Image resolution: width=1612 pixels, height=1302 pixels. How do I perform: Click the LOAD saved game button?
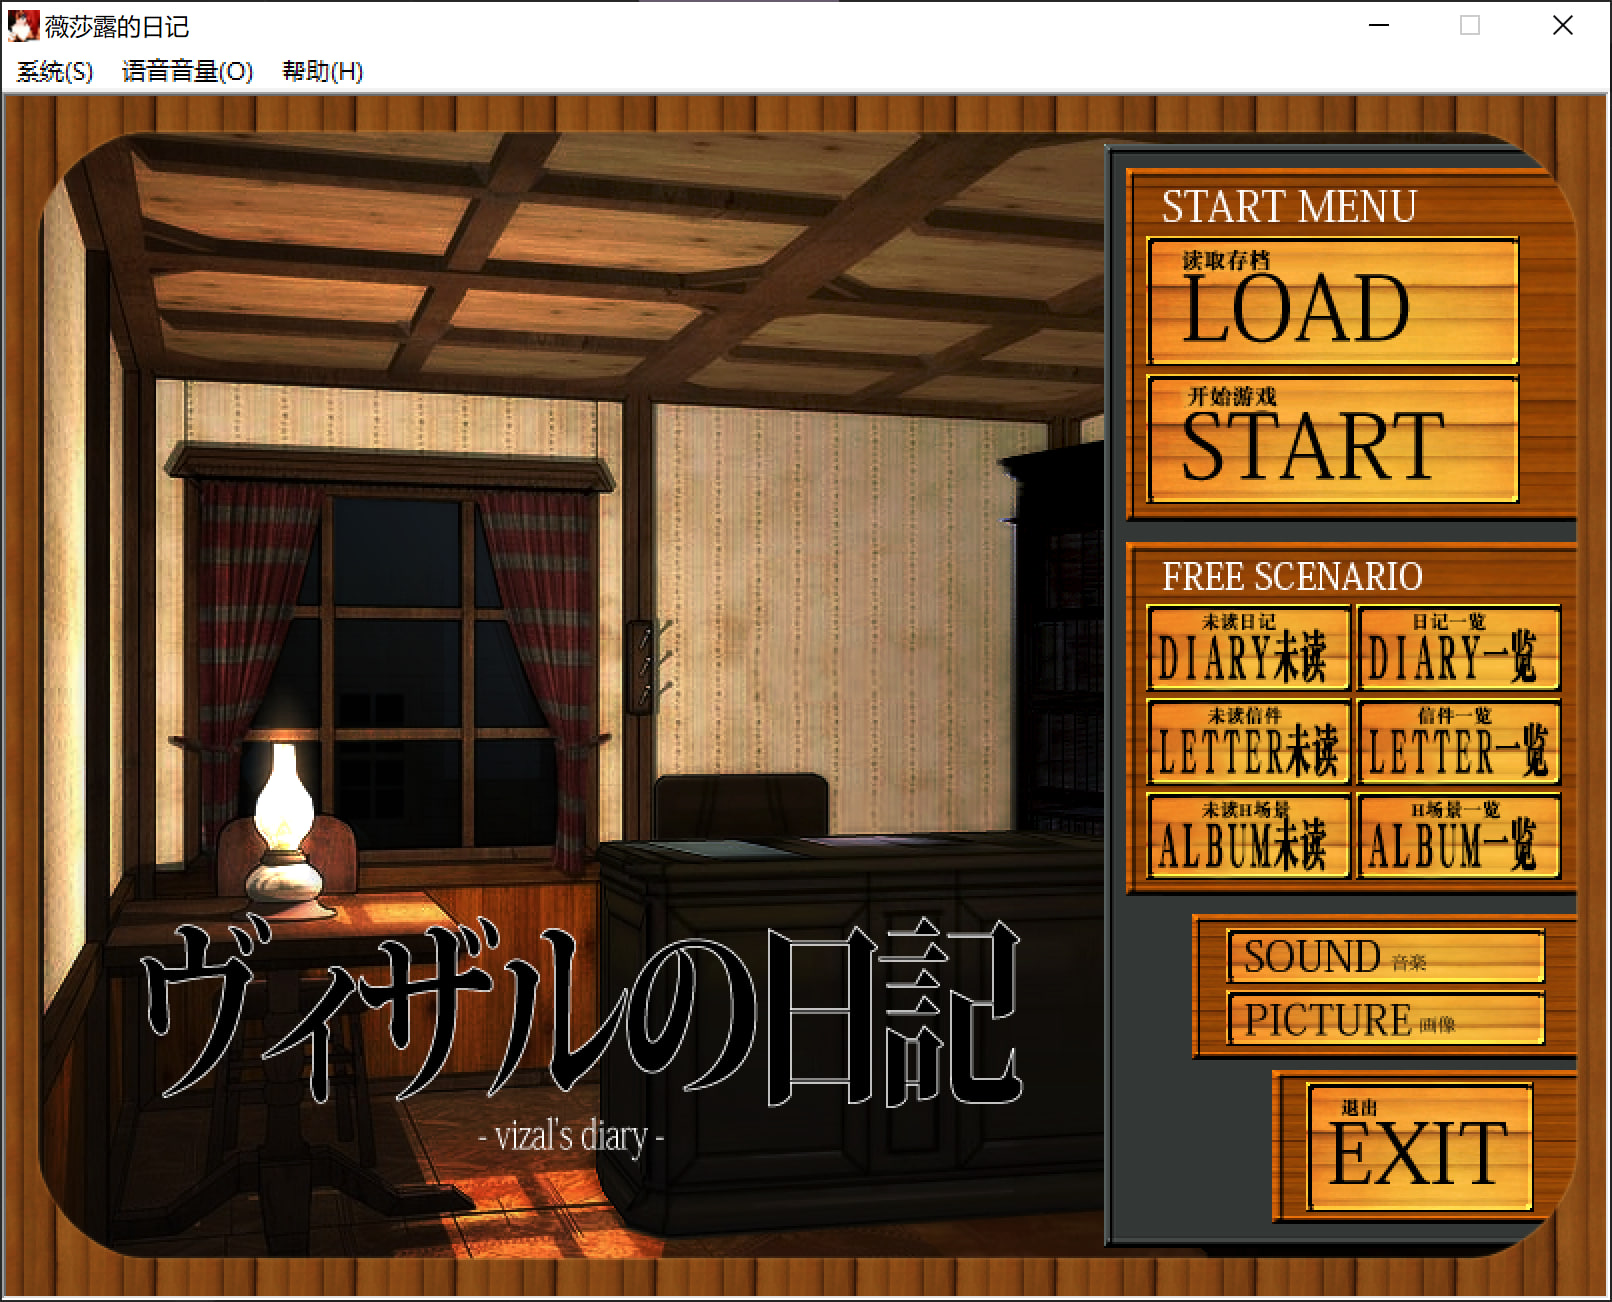(1332, 301)
